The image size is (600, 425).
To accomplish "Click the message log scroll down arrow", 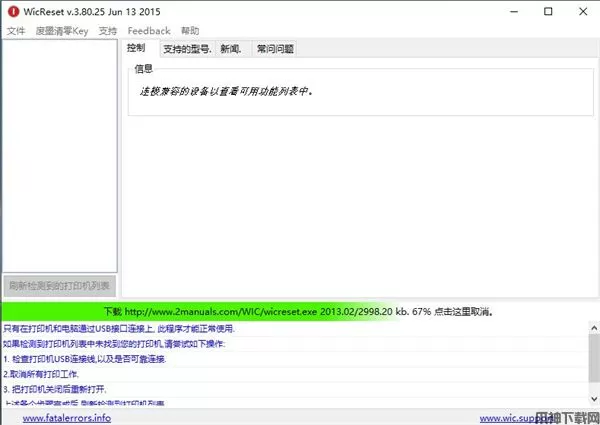I will [594, 398].
